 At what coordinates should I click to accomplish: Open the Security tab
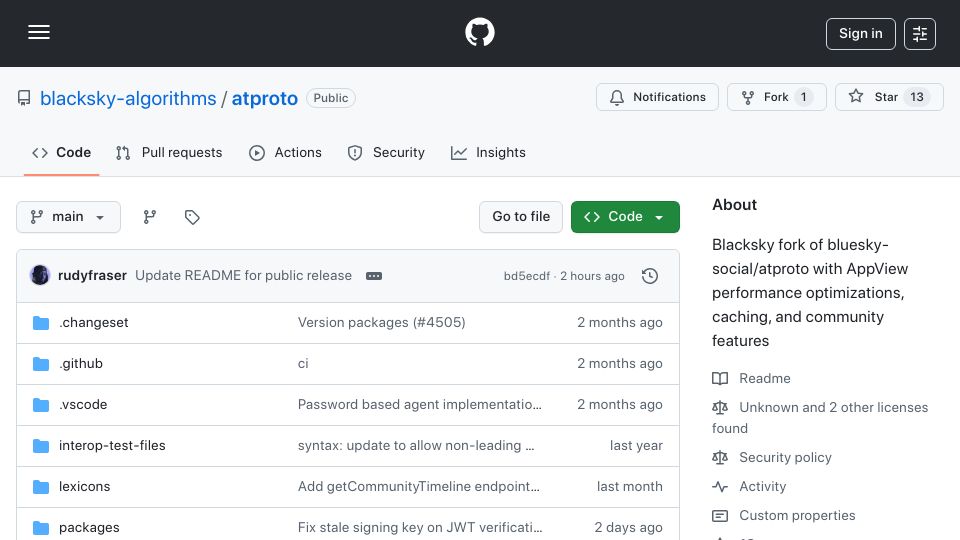point(386,152)
